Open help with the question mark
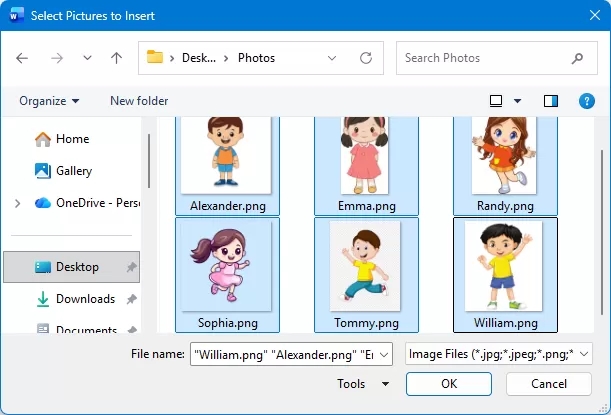The width and height of the screenshot is (611, 415). (x=586, y=101)
